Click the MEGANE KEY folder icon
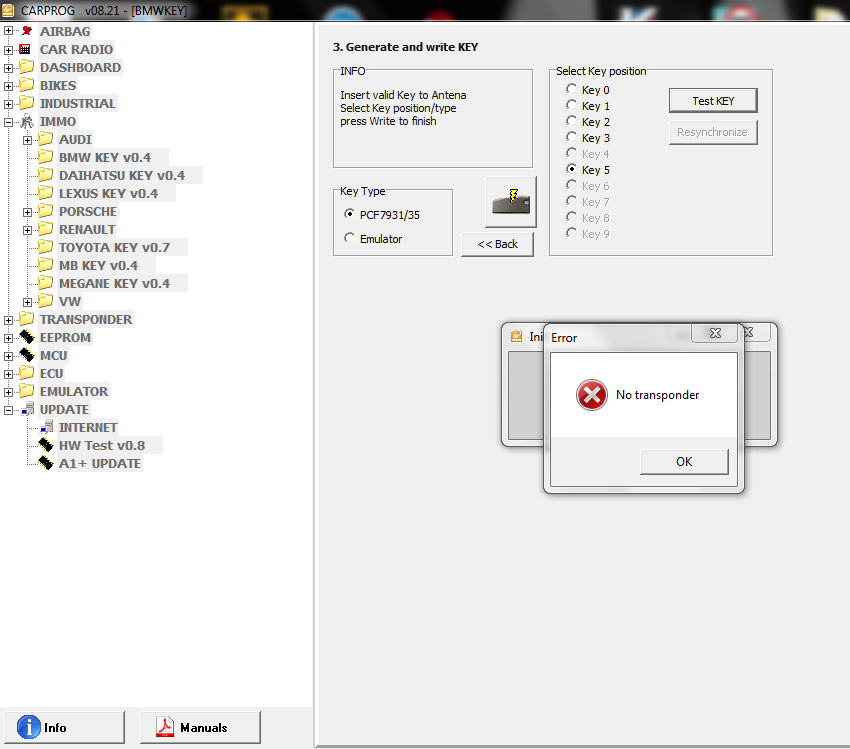Viewport: 850px width, 749px height. [x=46, y=282]
